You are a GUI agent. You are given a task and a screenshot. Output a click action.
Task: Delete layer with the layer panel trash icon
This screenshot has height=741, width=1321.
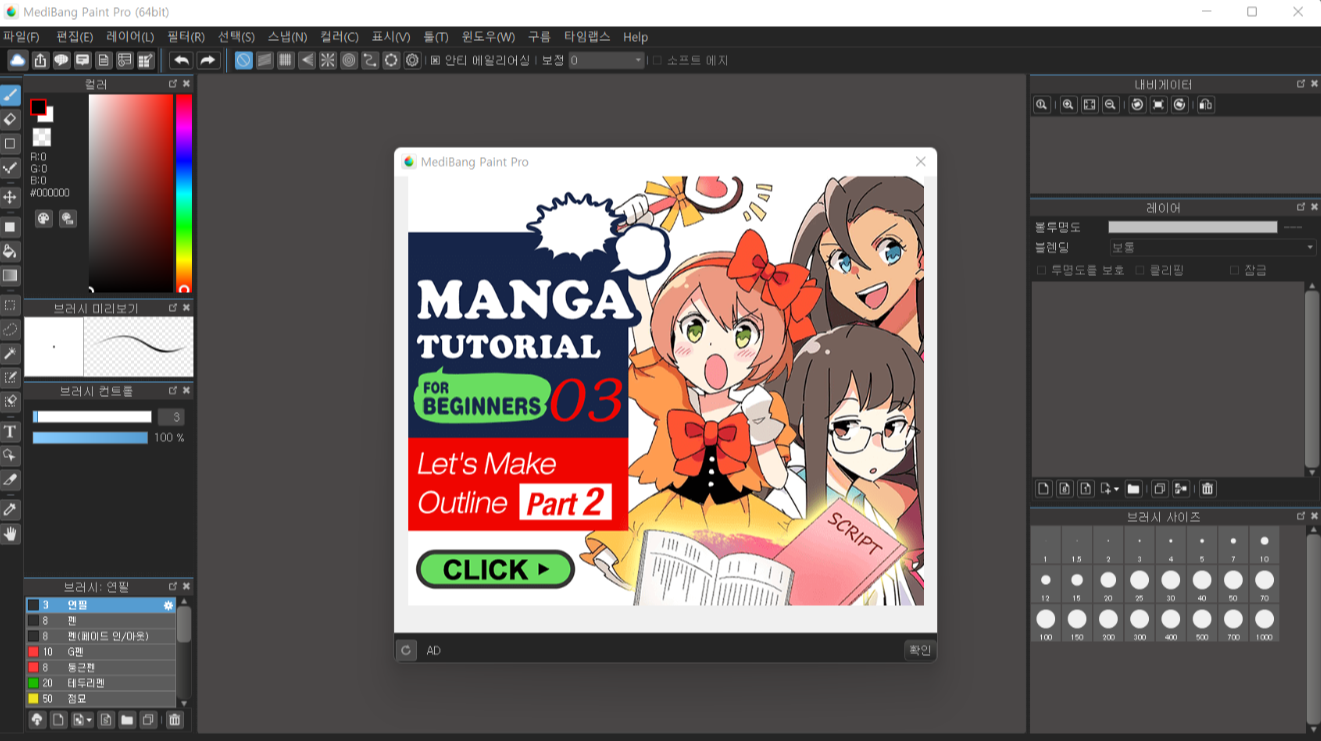click(x=1207, y=489)
